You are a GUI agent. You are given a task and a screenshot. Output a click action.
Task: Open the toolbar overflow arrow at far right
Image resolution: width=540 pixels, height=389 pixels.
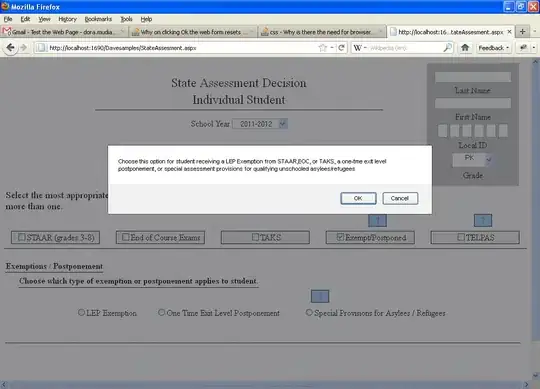coord(534,48)
